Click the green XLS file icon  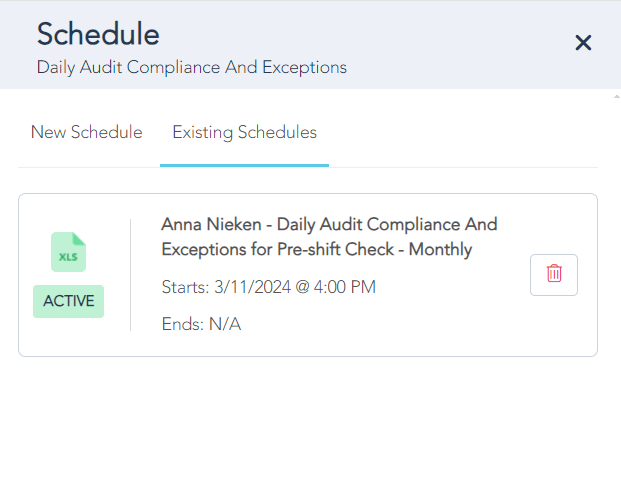click(68, 252)
